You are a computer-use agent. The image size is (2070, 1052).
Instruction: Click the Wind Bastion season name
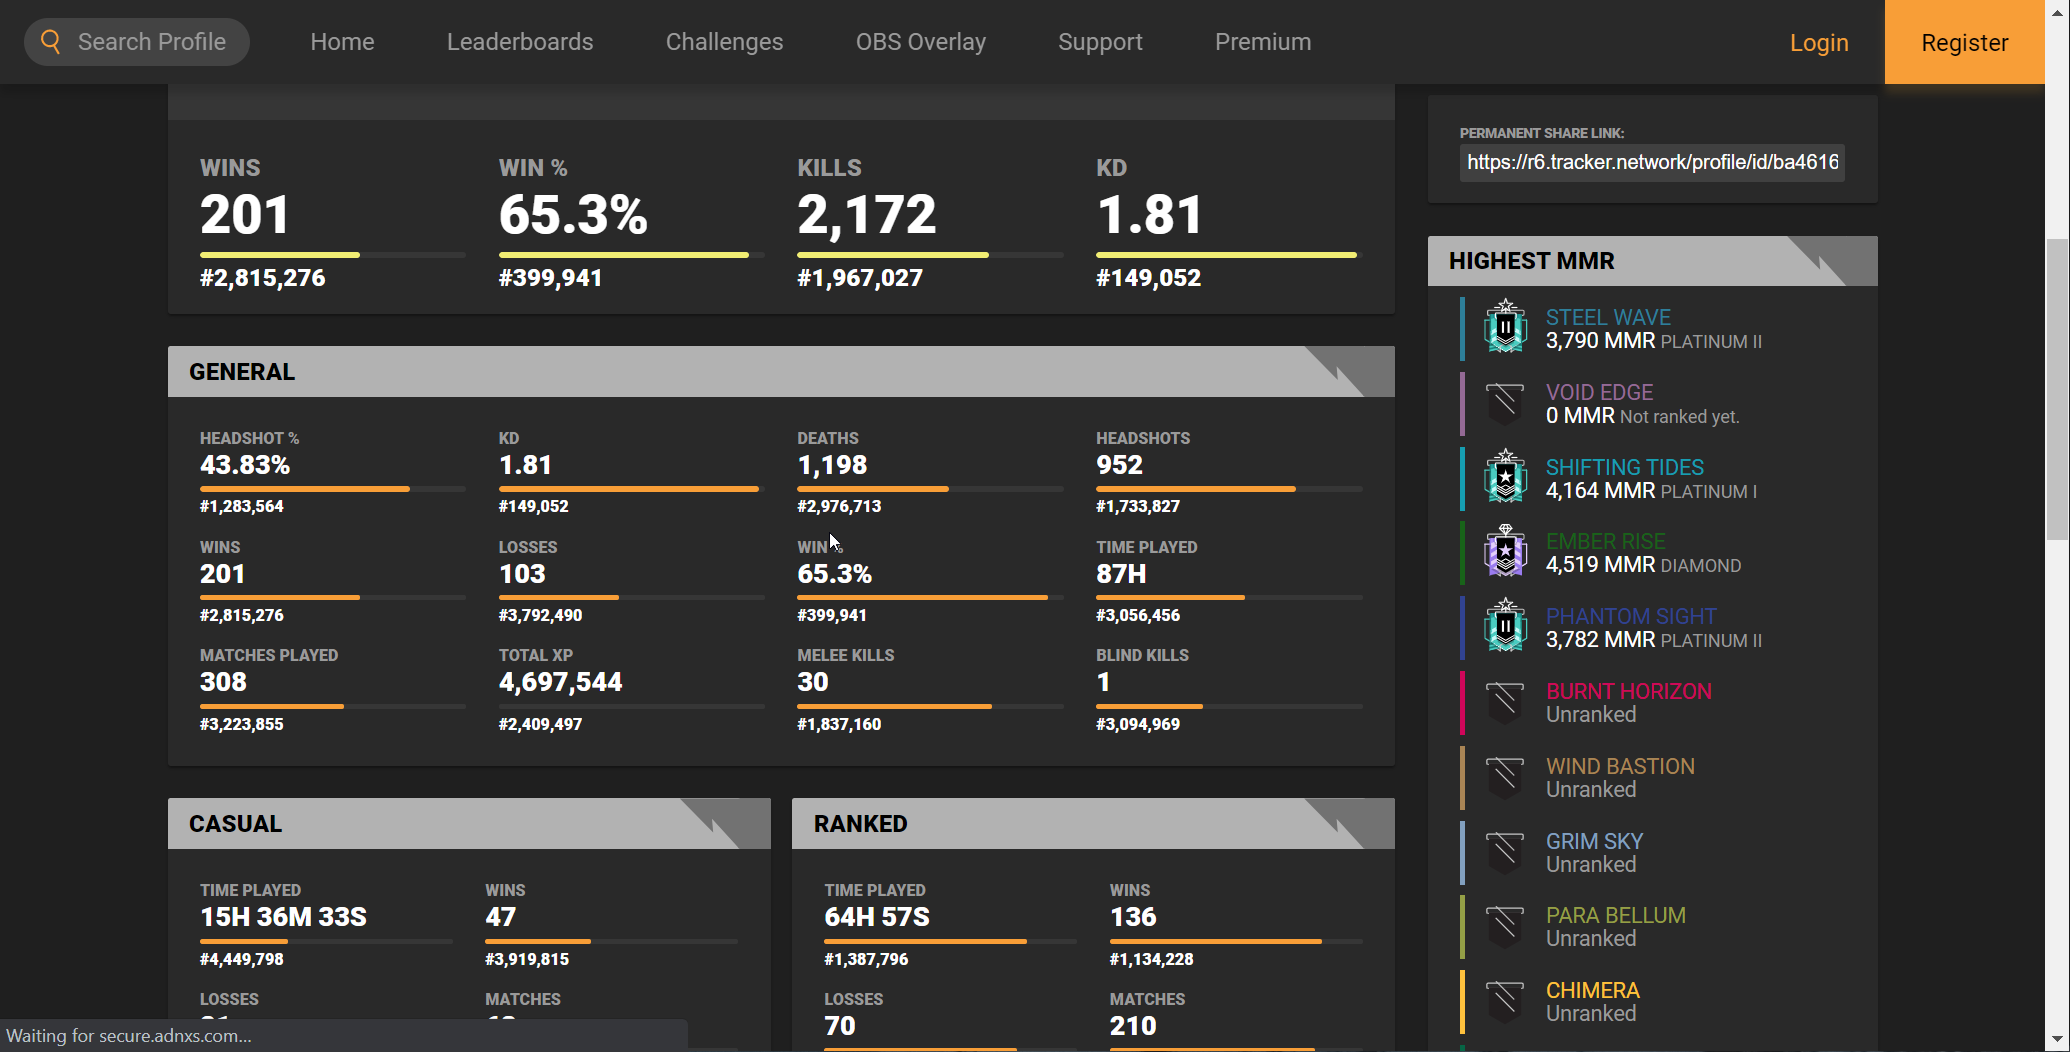(x=1620, y=766)
